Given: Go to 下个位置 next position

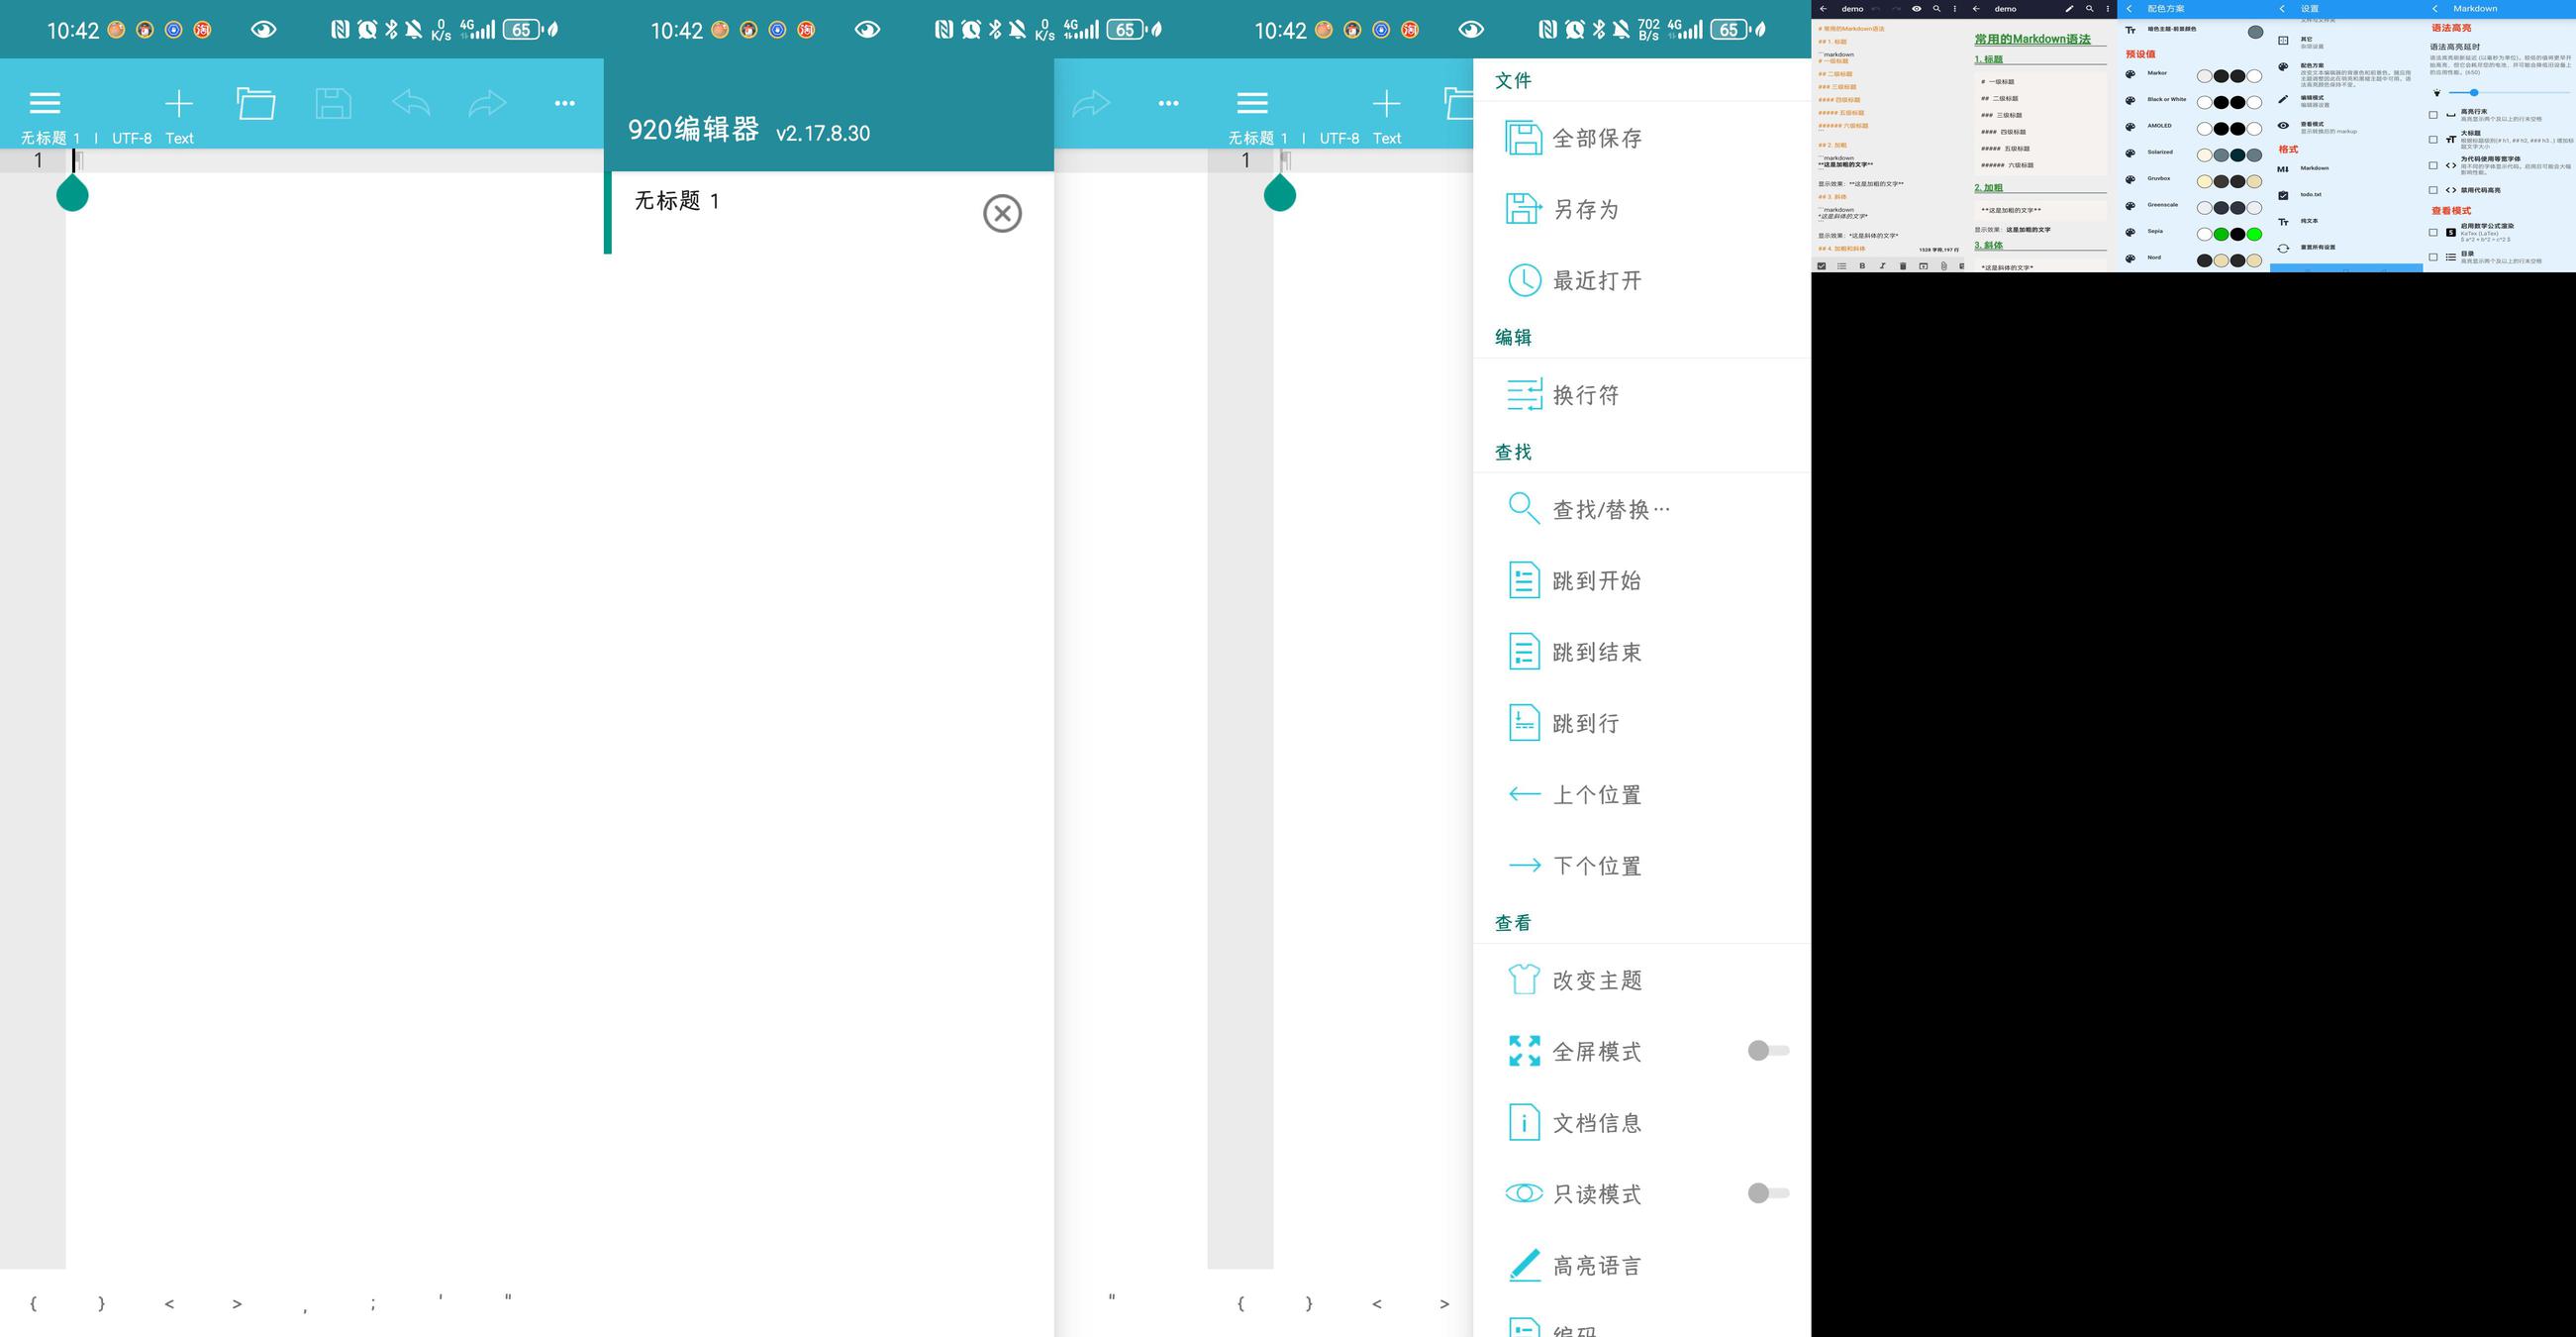Looking at the screenshot, I should pyautogui.click(x=1642, y=866).
